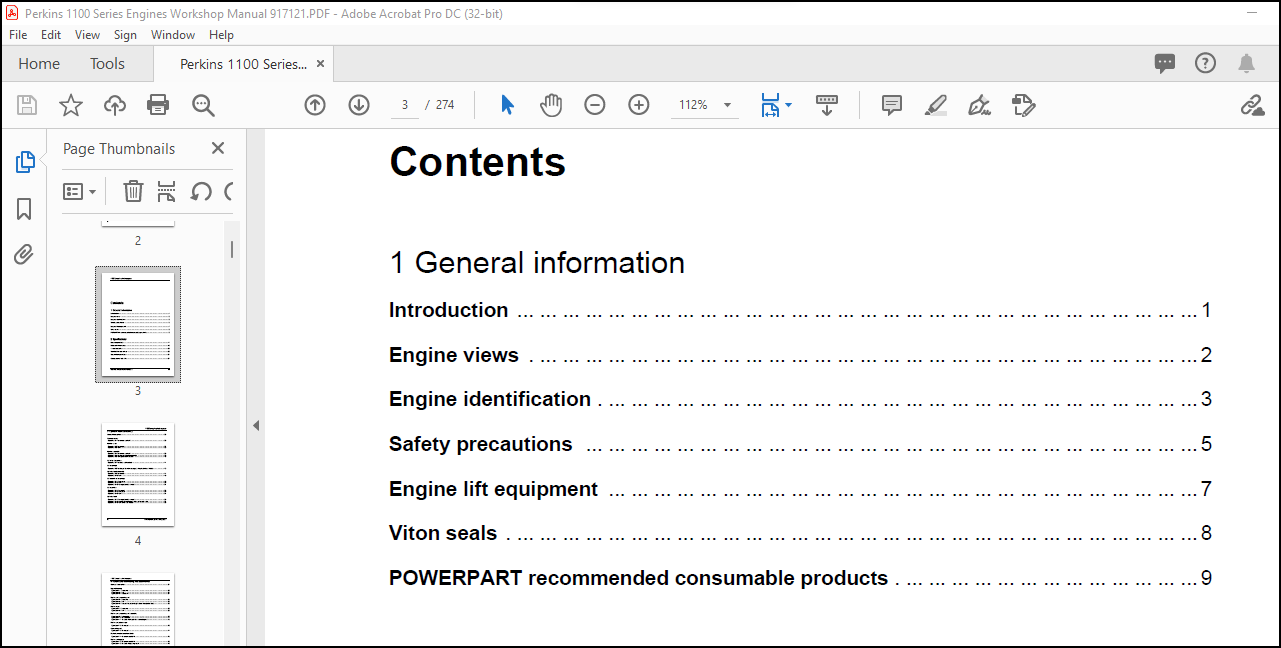Toggle the Page Thumbnails pane icon

click(x=25, y=162)
